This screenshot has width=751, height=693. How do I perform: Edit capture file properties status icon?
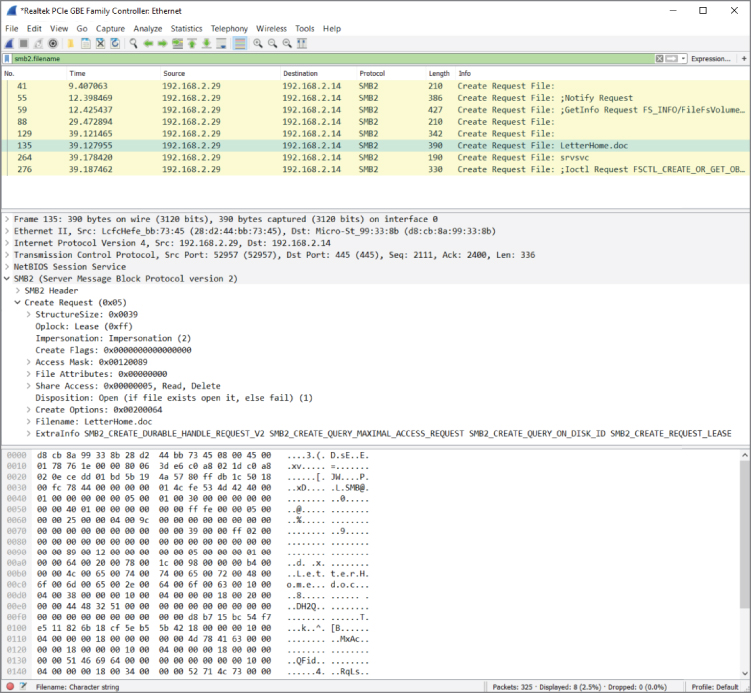coord(23,686)
